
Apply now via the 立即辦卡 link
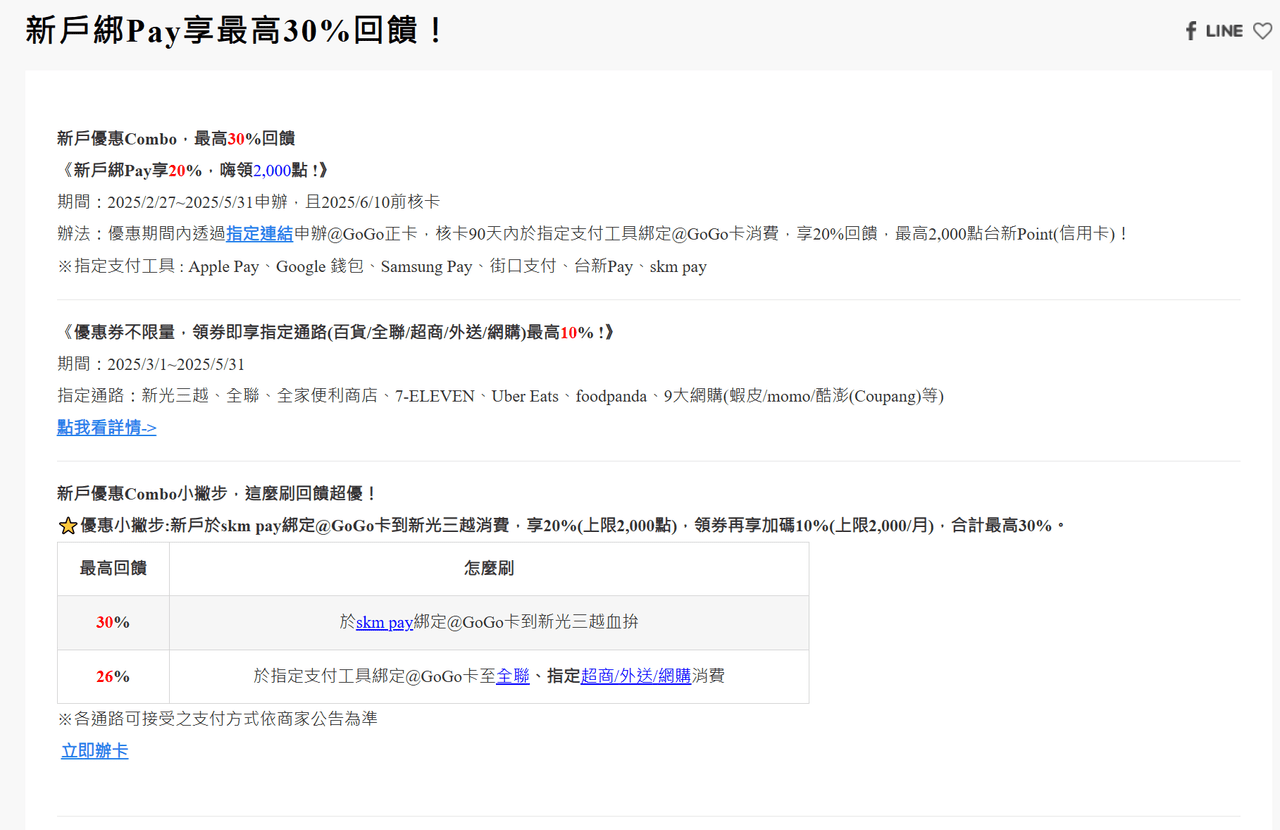(x=95, y=751)
